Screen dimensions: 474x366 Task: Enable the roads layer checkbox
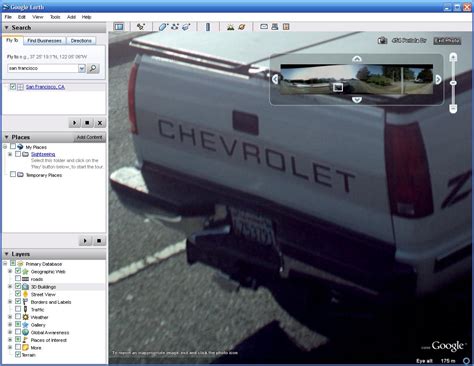click(18, 279)
